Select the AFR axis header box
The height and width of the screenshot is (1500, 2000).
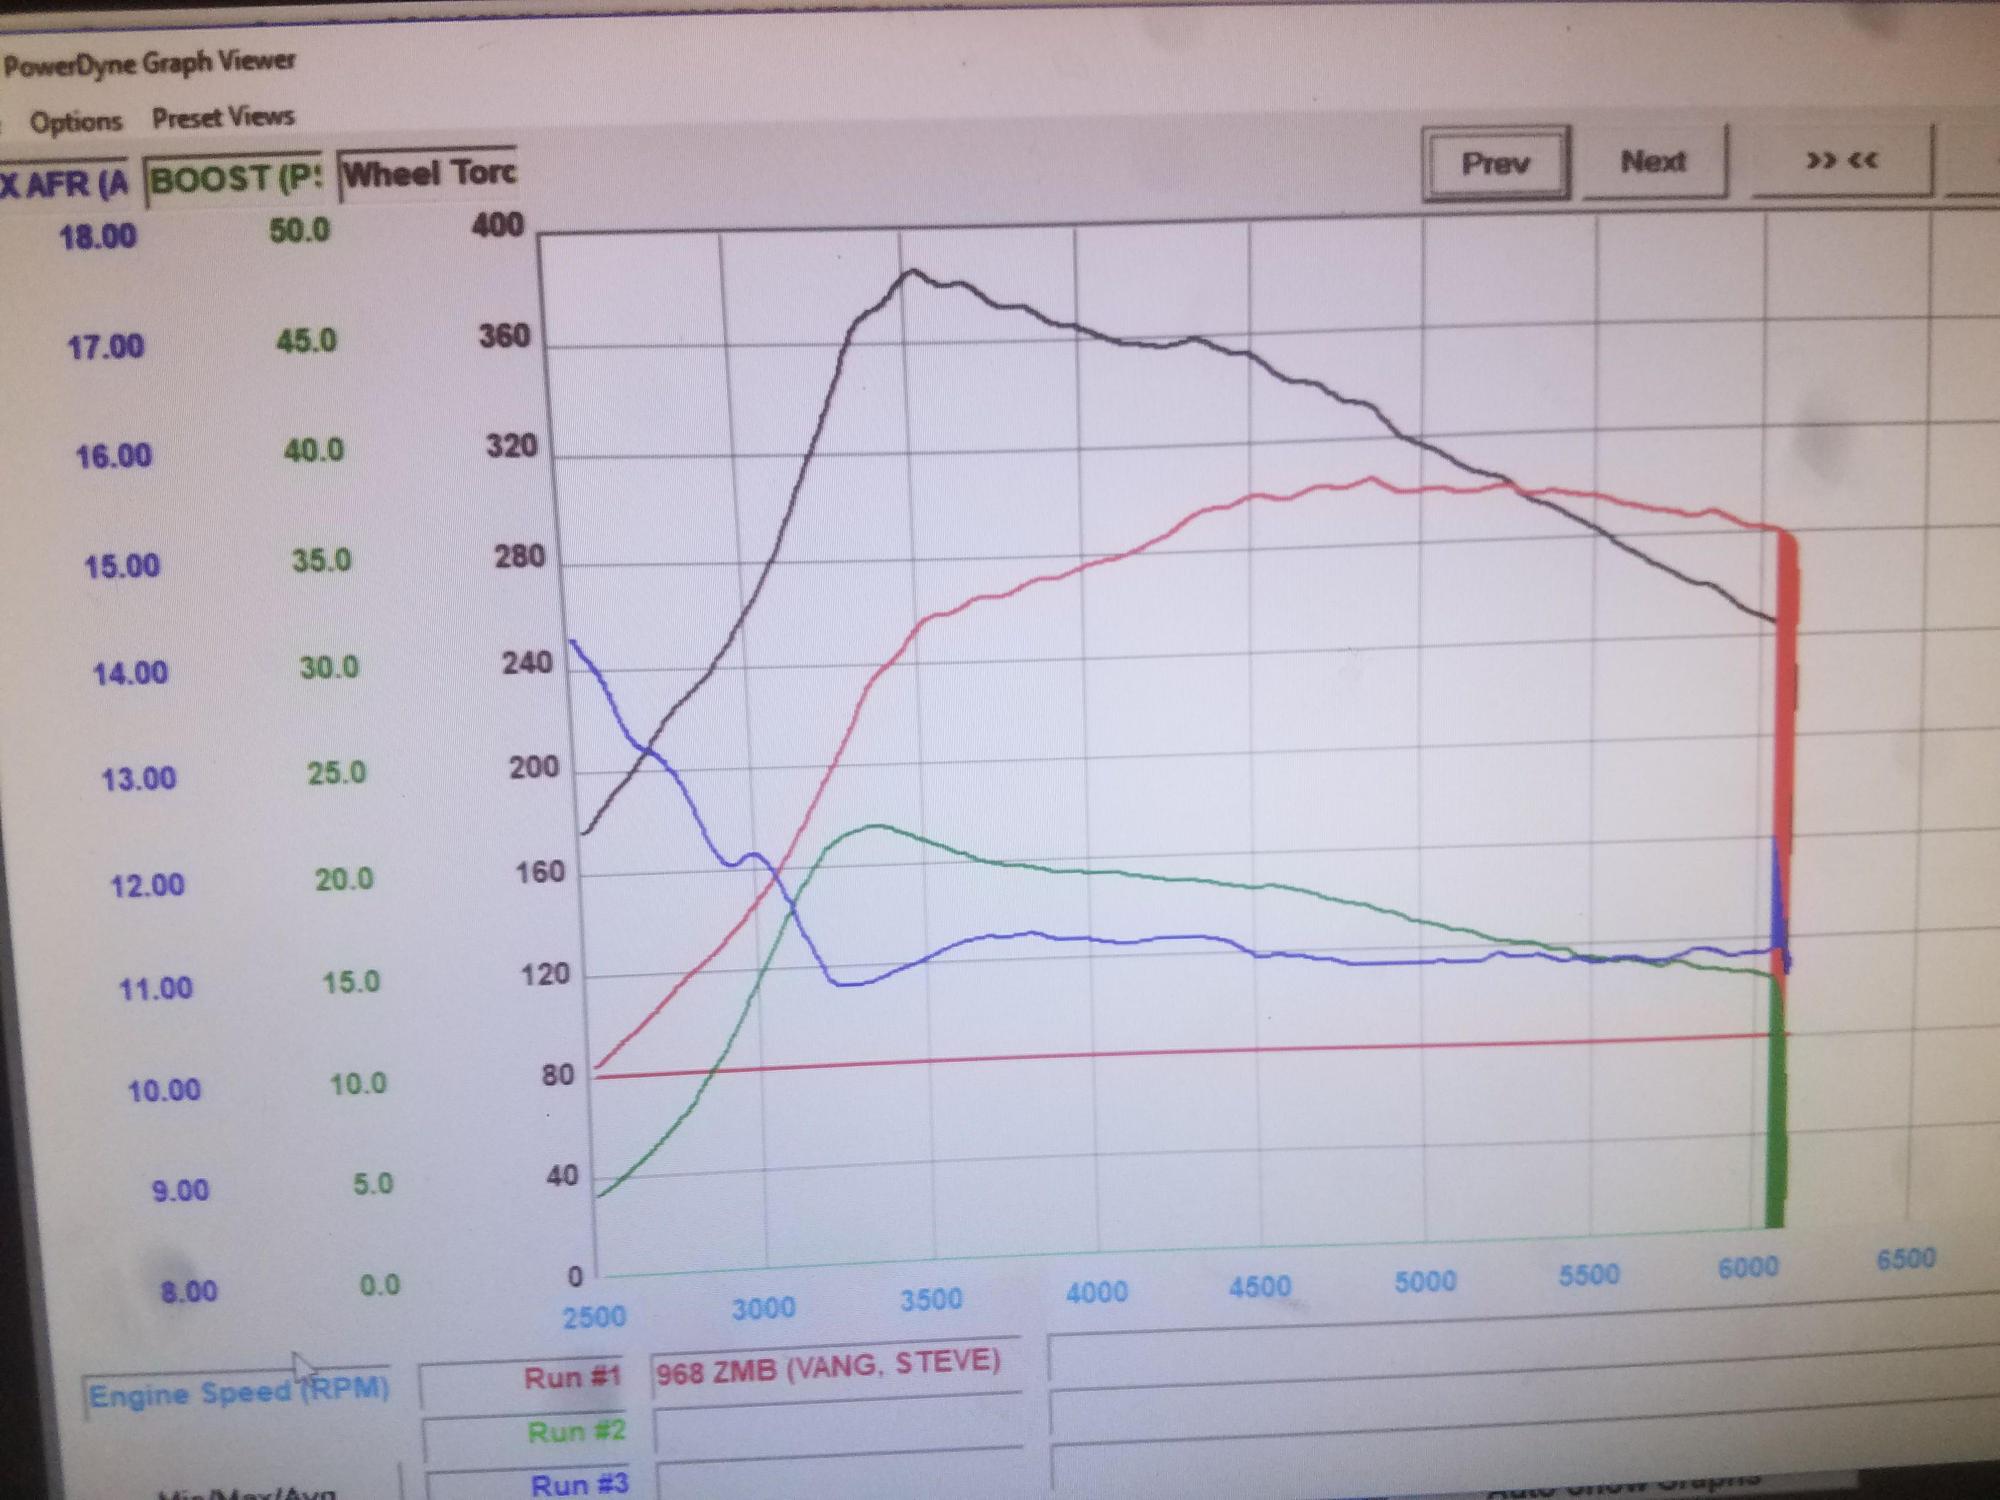(64, 183)
